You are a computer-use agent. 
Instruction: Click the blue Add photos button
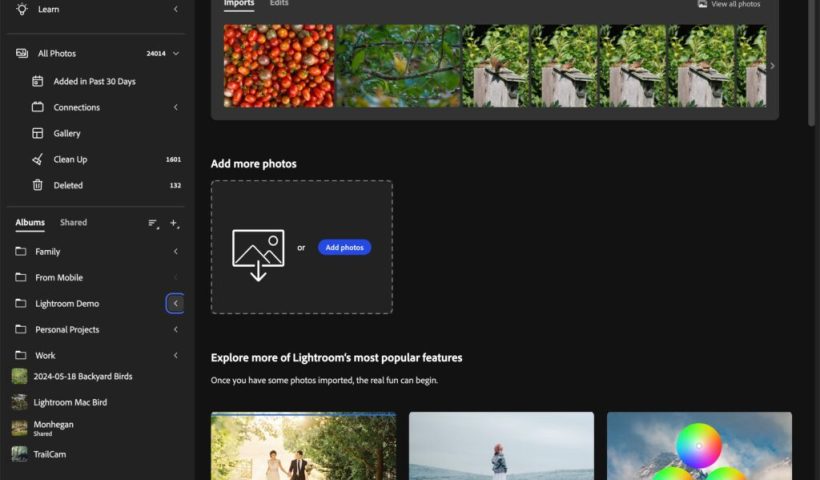[x=344, y=247]
